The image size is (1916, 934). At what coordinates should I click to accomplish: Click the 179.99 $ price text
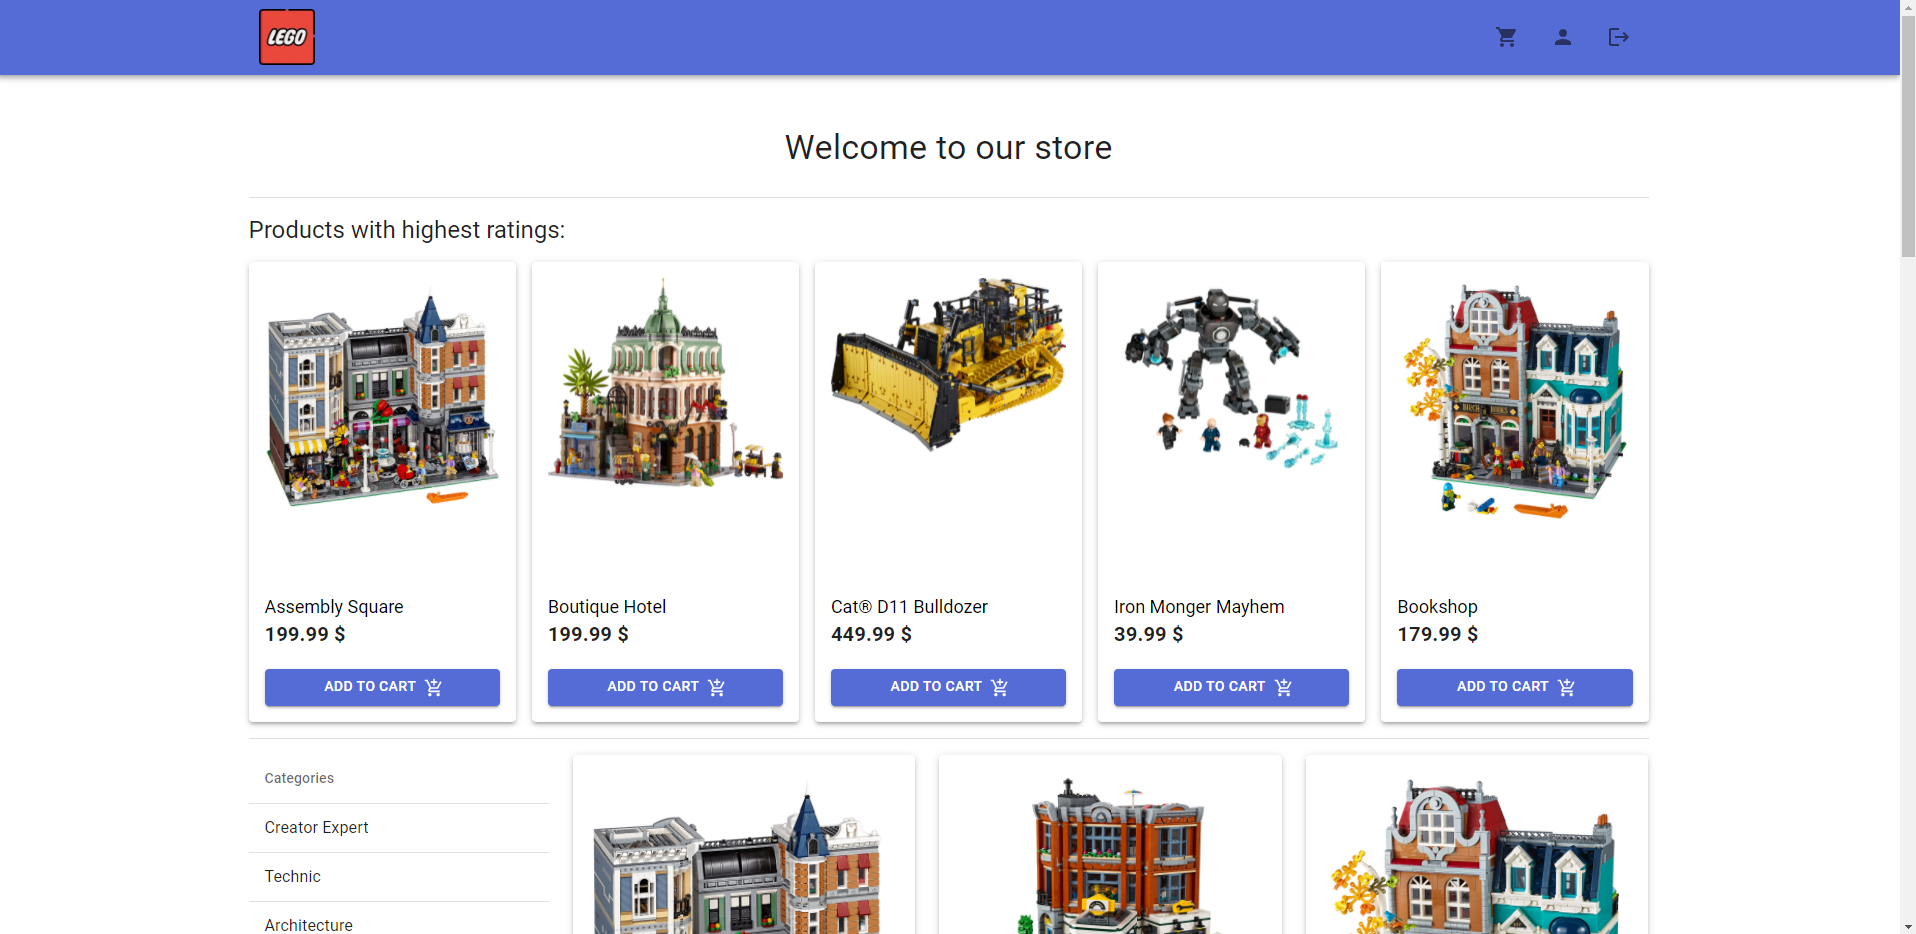(1437, 634)
